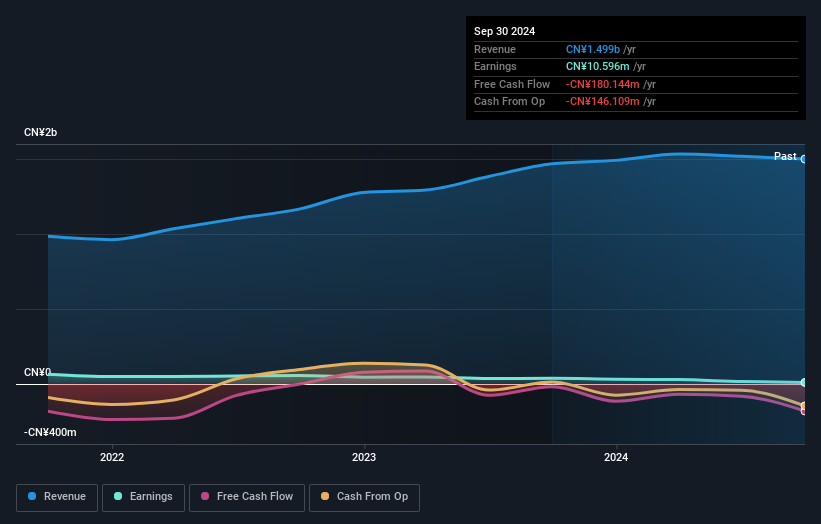Select the CN¥1.499b revenue value

(593, 49)
